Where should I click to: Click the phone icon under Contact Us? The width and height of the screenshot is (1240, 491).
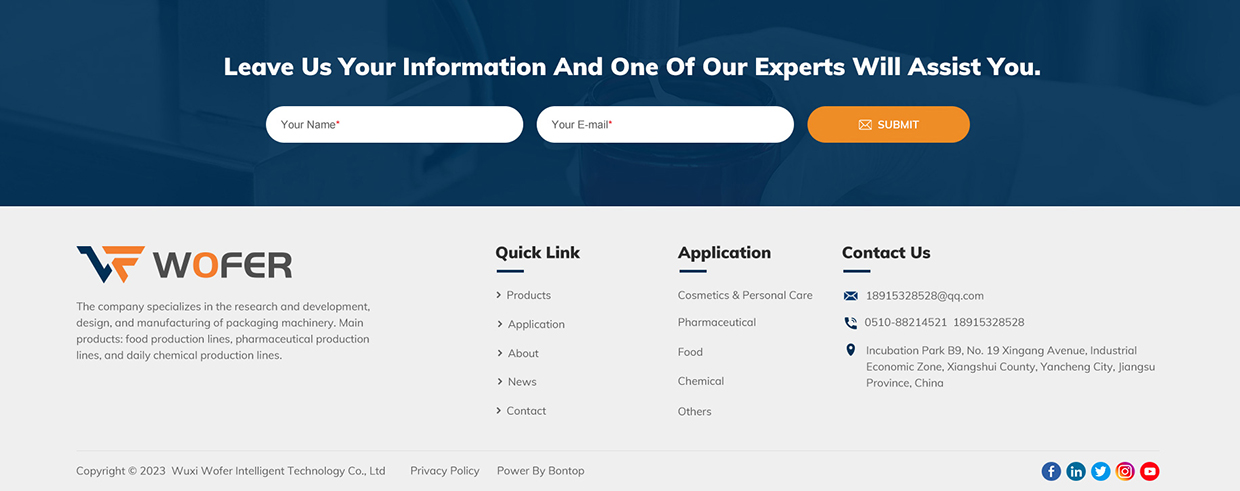point(851,323)
